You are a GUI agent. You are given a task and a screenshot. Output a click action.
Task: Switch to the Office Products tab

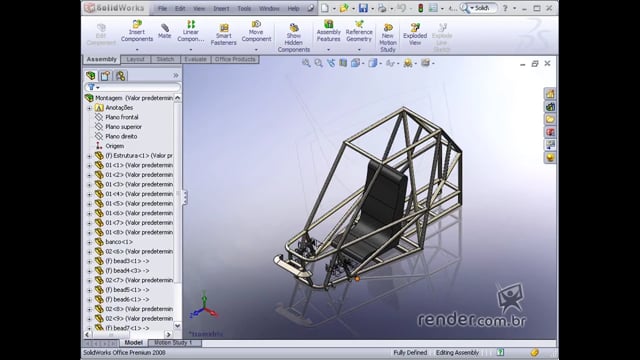pyautogui.click(x=235, y=59)
